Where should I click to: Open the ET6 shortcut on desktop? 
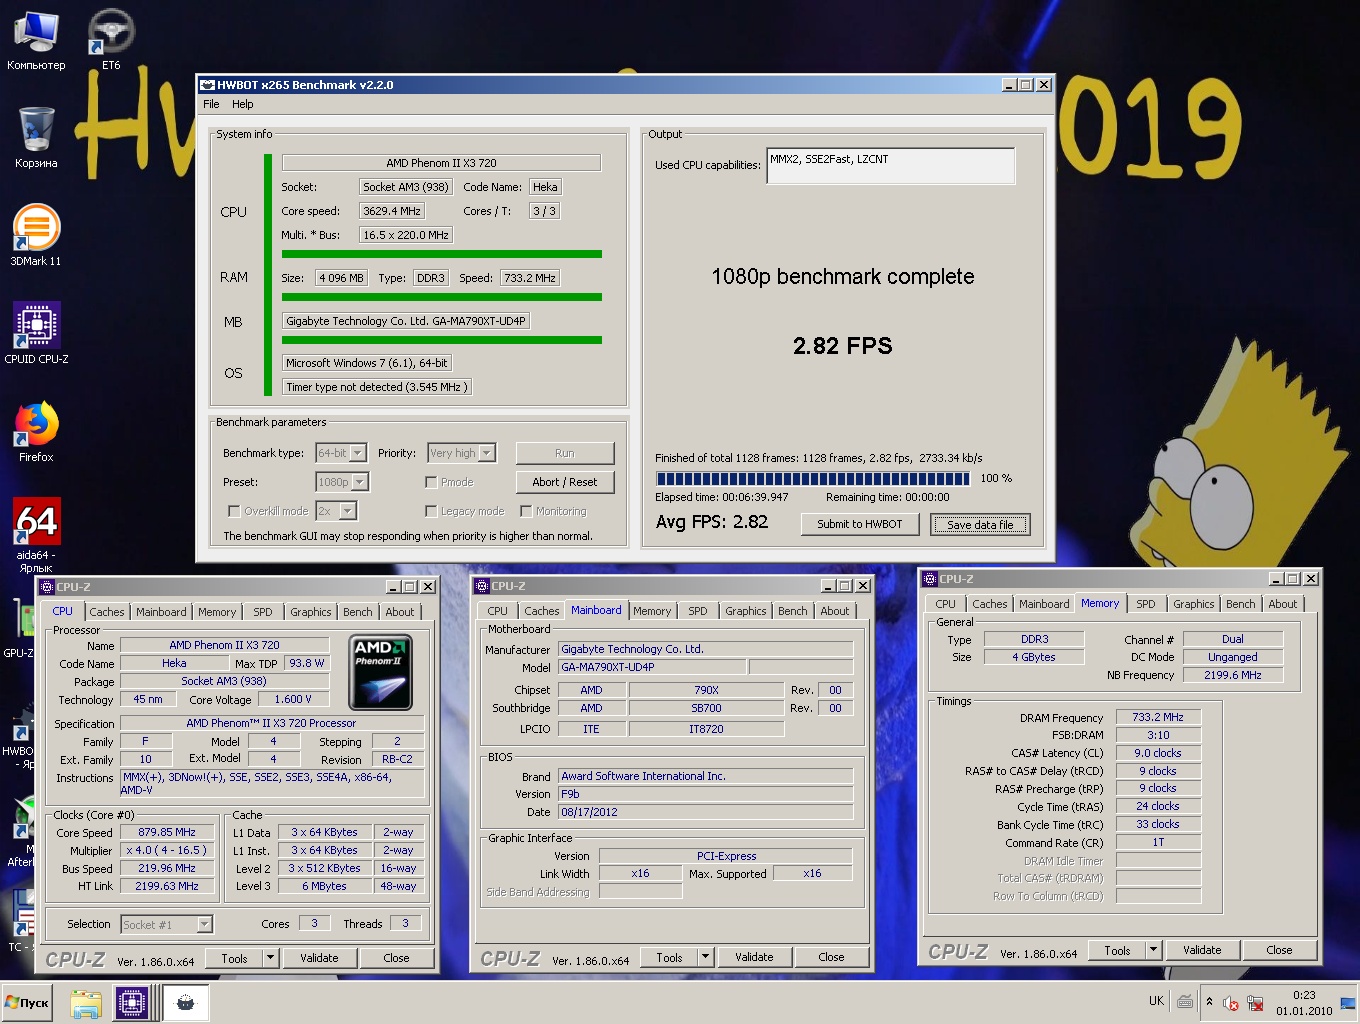pos(111,41)
